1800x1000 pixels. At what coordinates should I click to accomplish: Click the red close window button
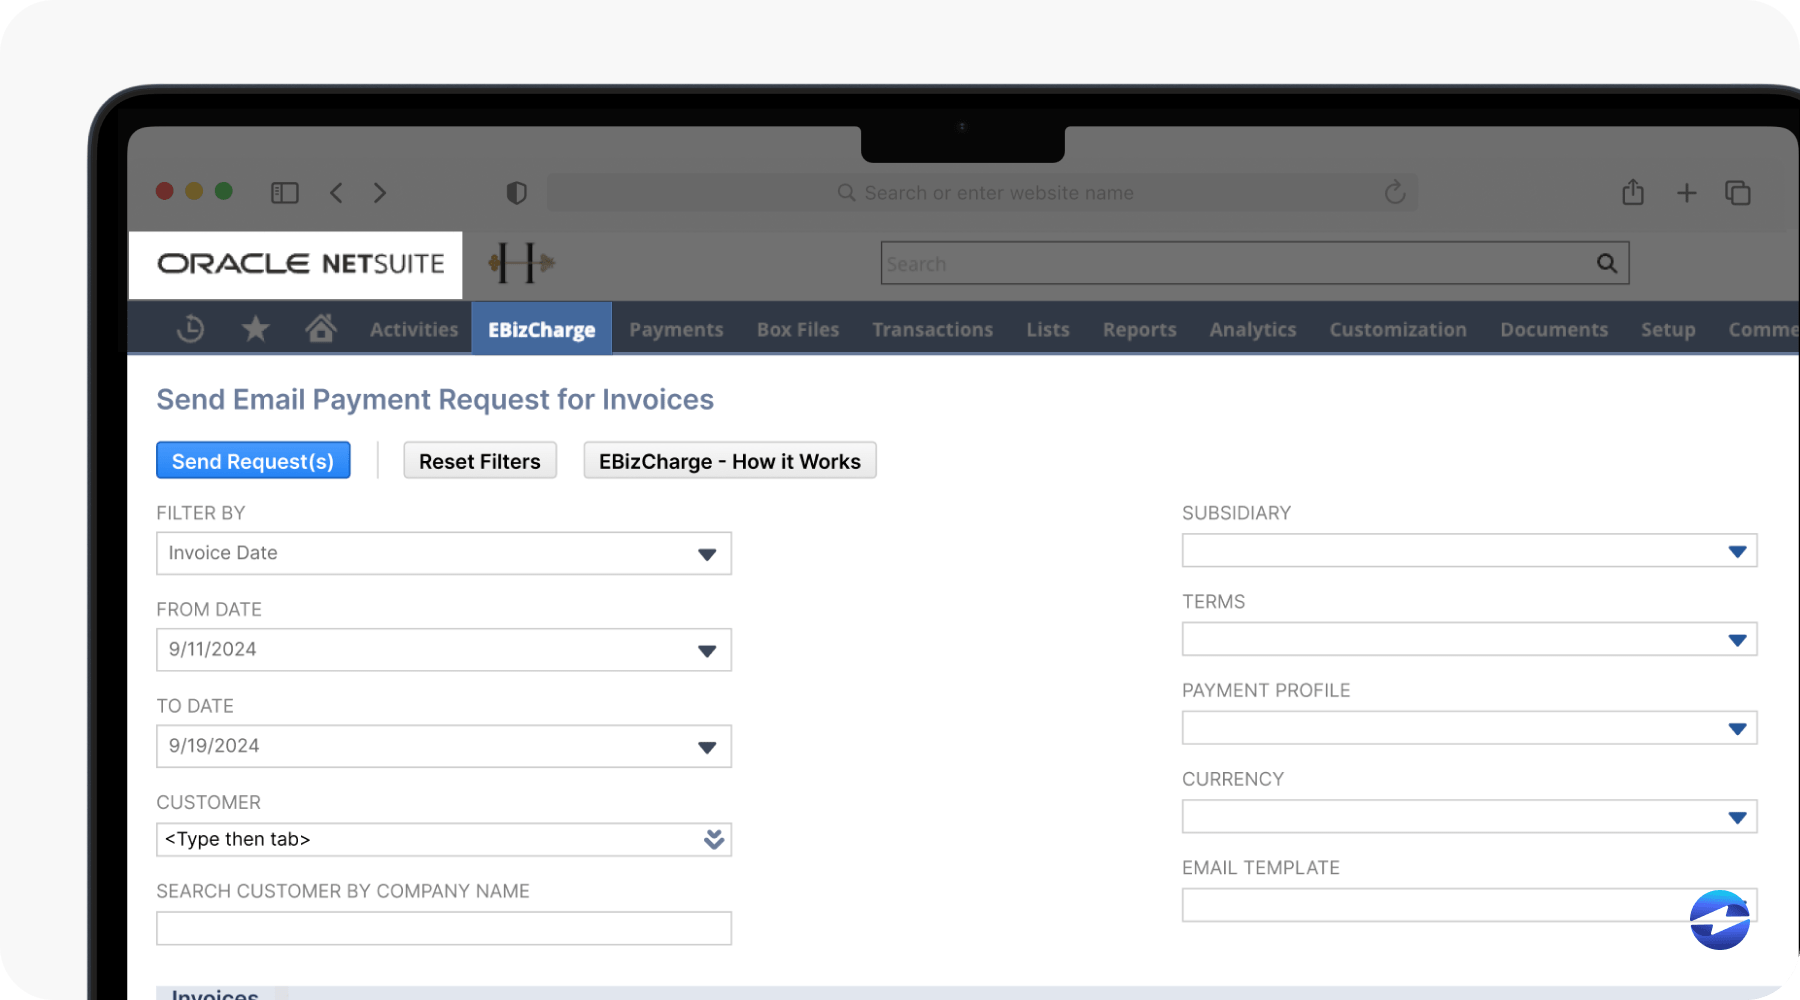(x=165, y=191)
